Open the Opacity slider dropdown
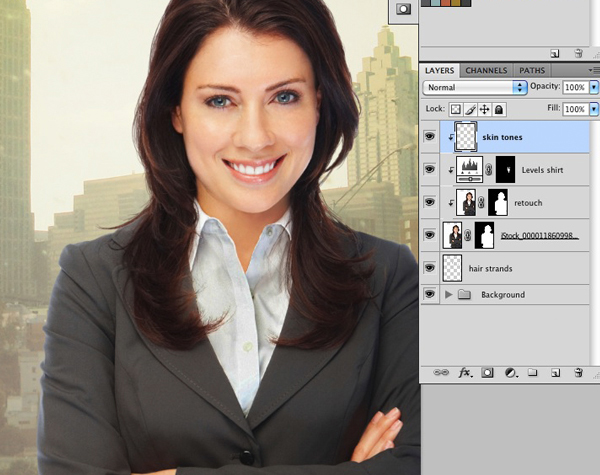The height and width of the screenshot is (475, 600). tap(594, 88)
